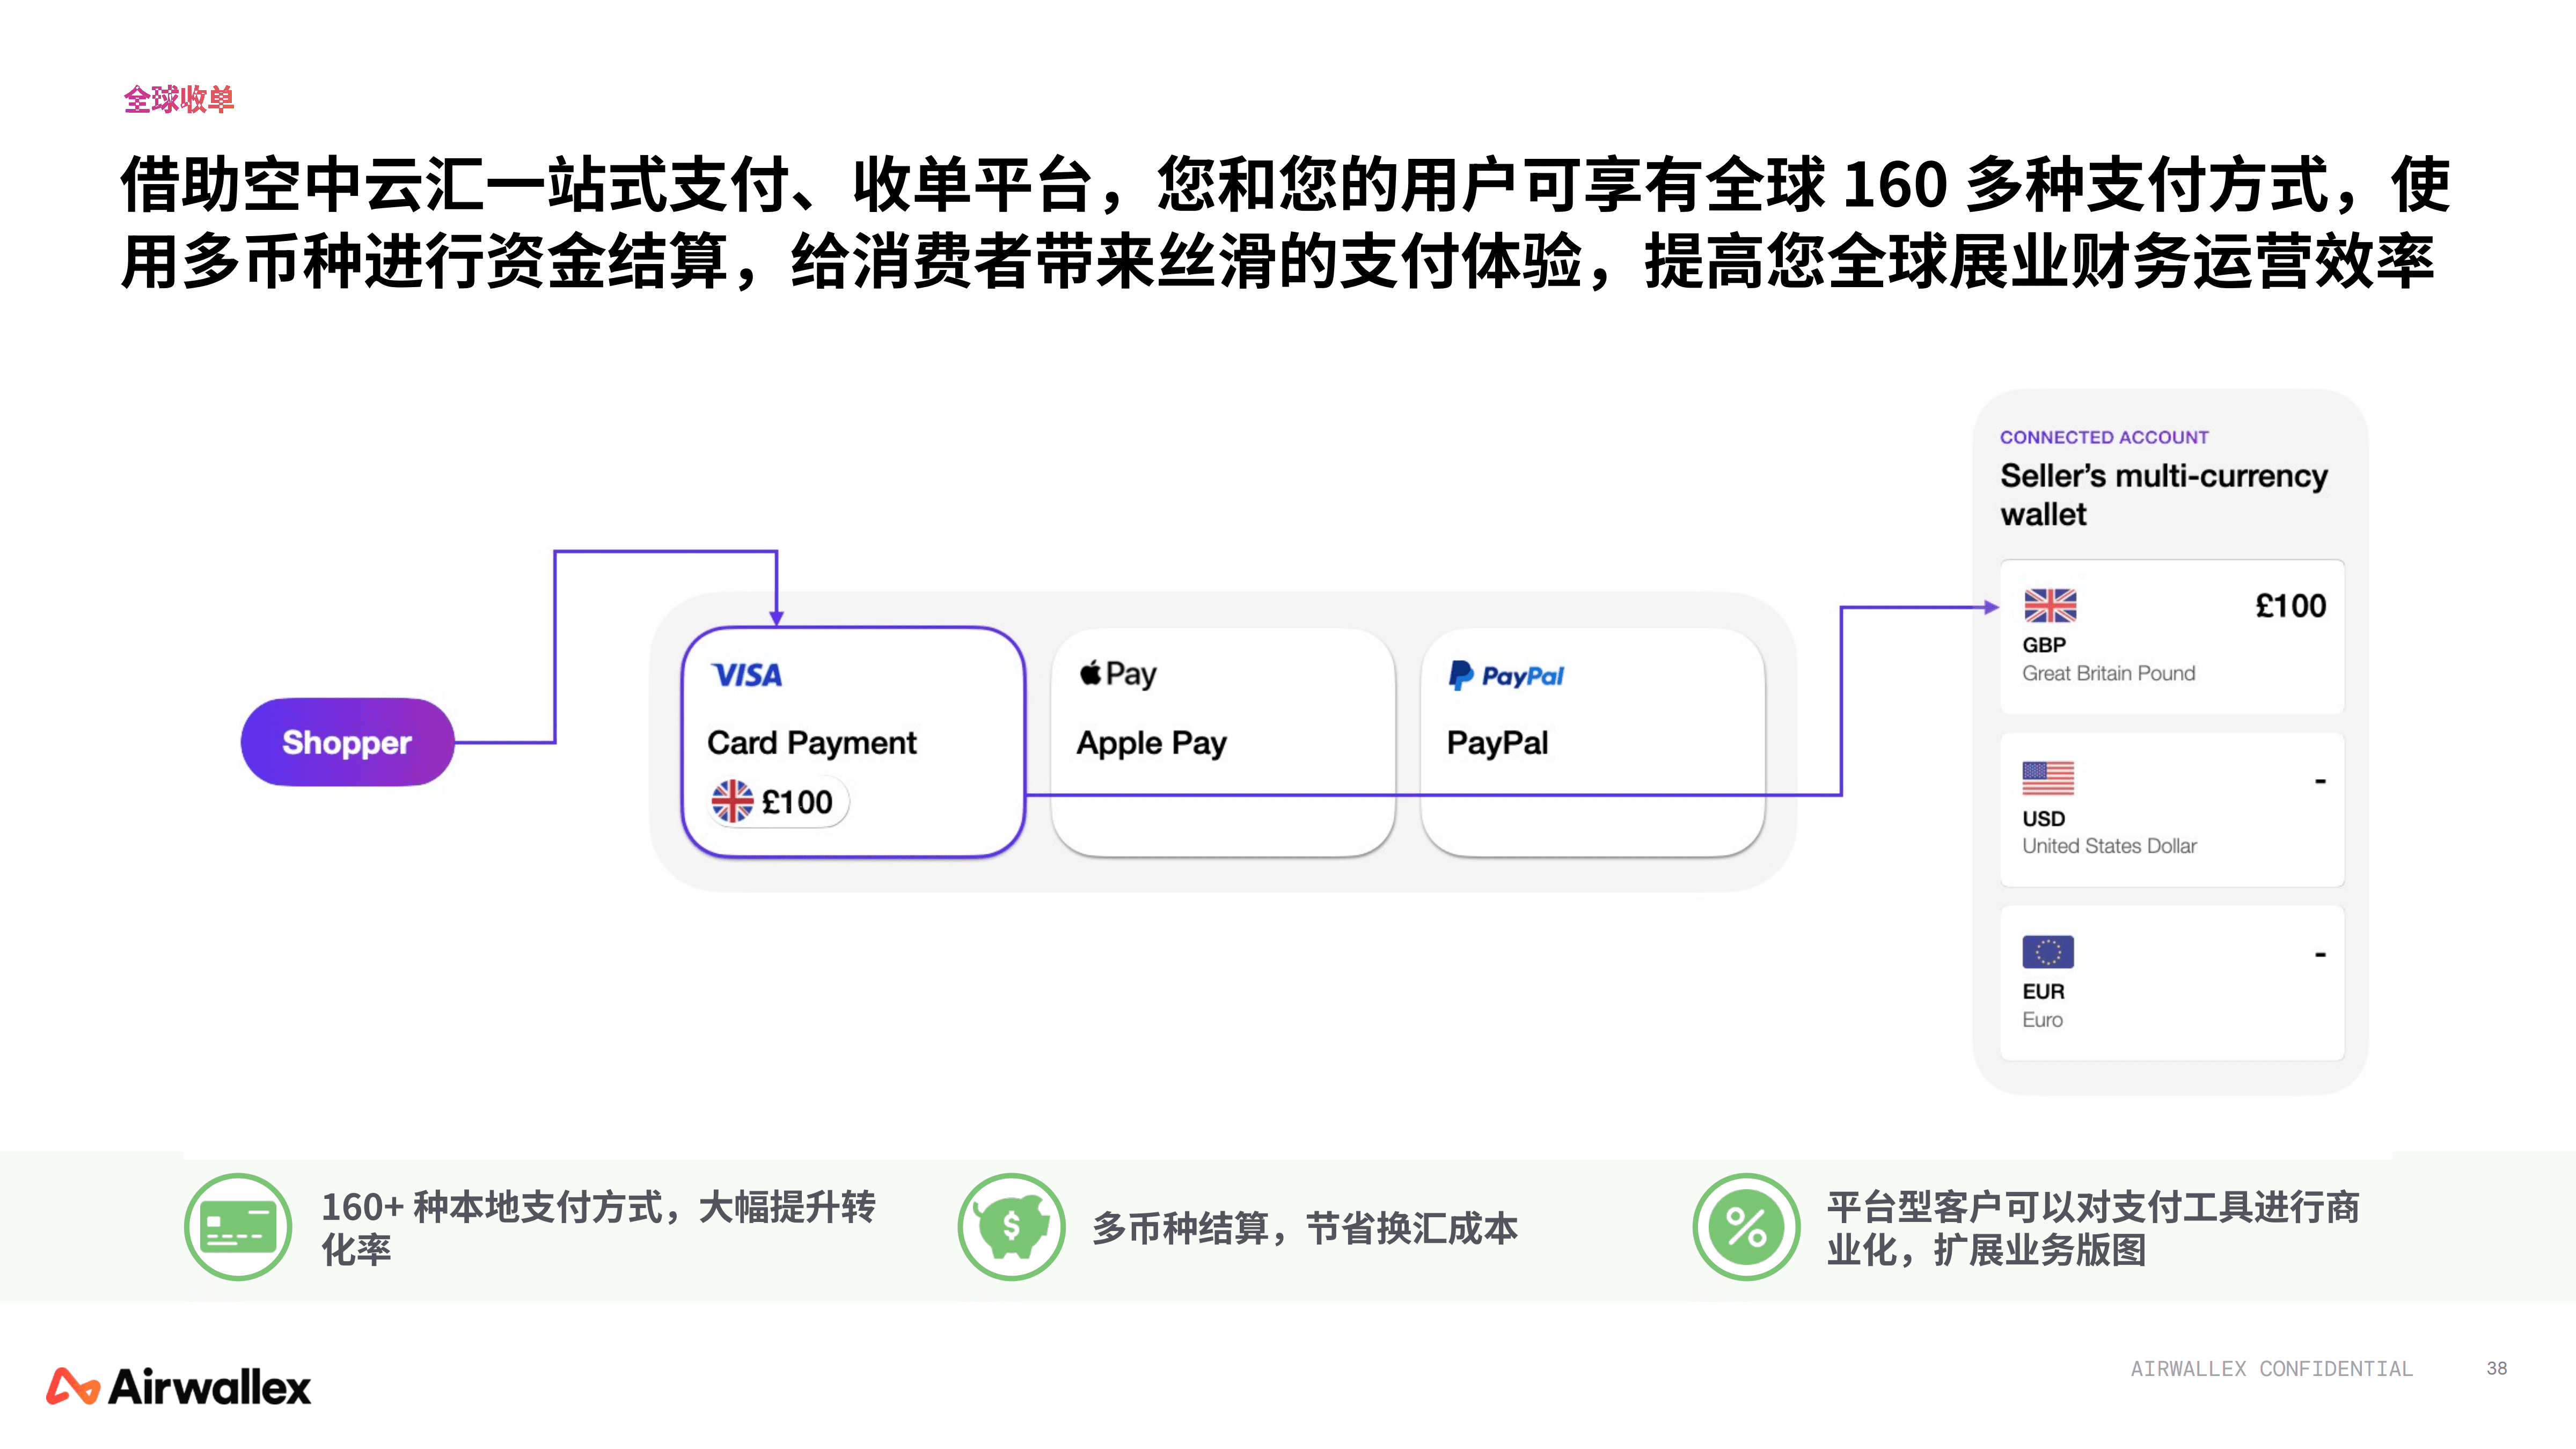
Task: Click the 多币种结算，节省换汇成本 text
Action: pyautogui.click(x=1305, y=1228)
